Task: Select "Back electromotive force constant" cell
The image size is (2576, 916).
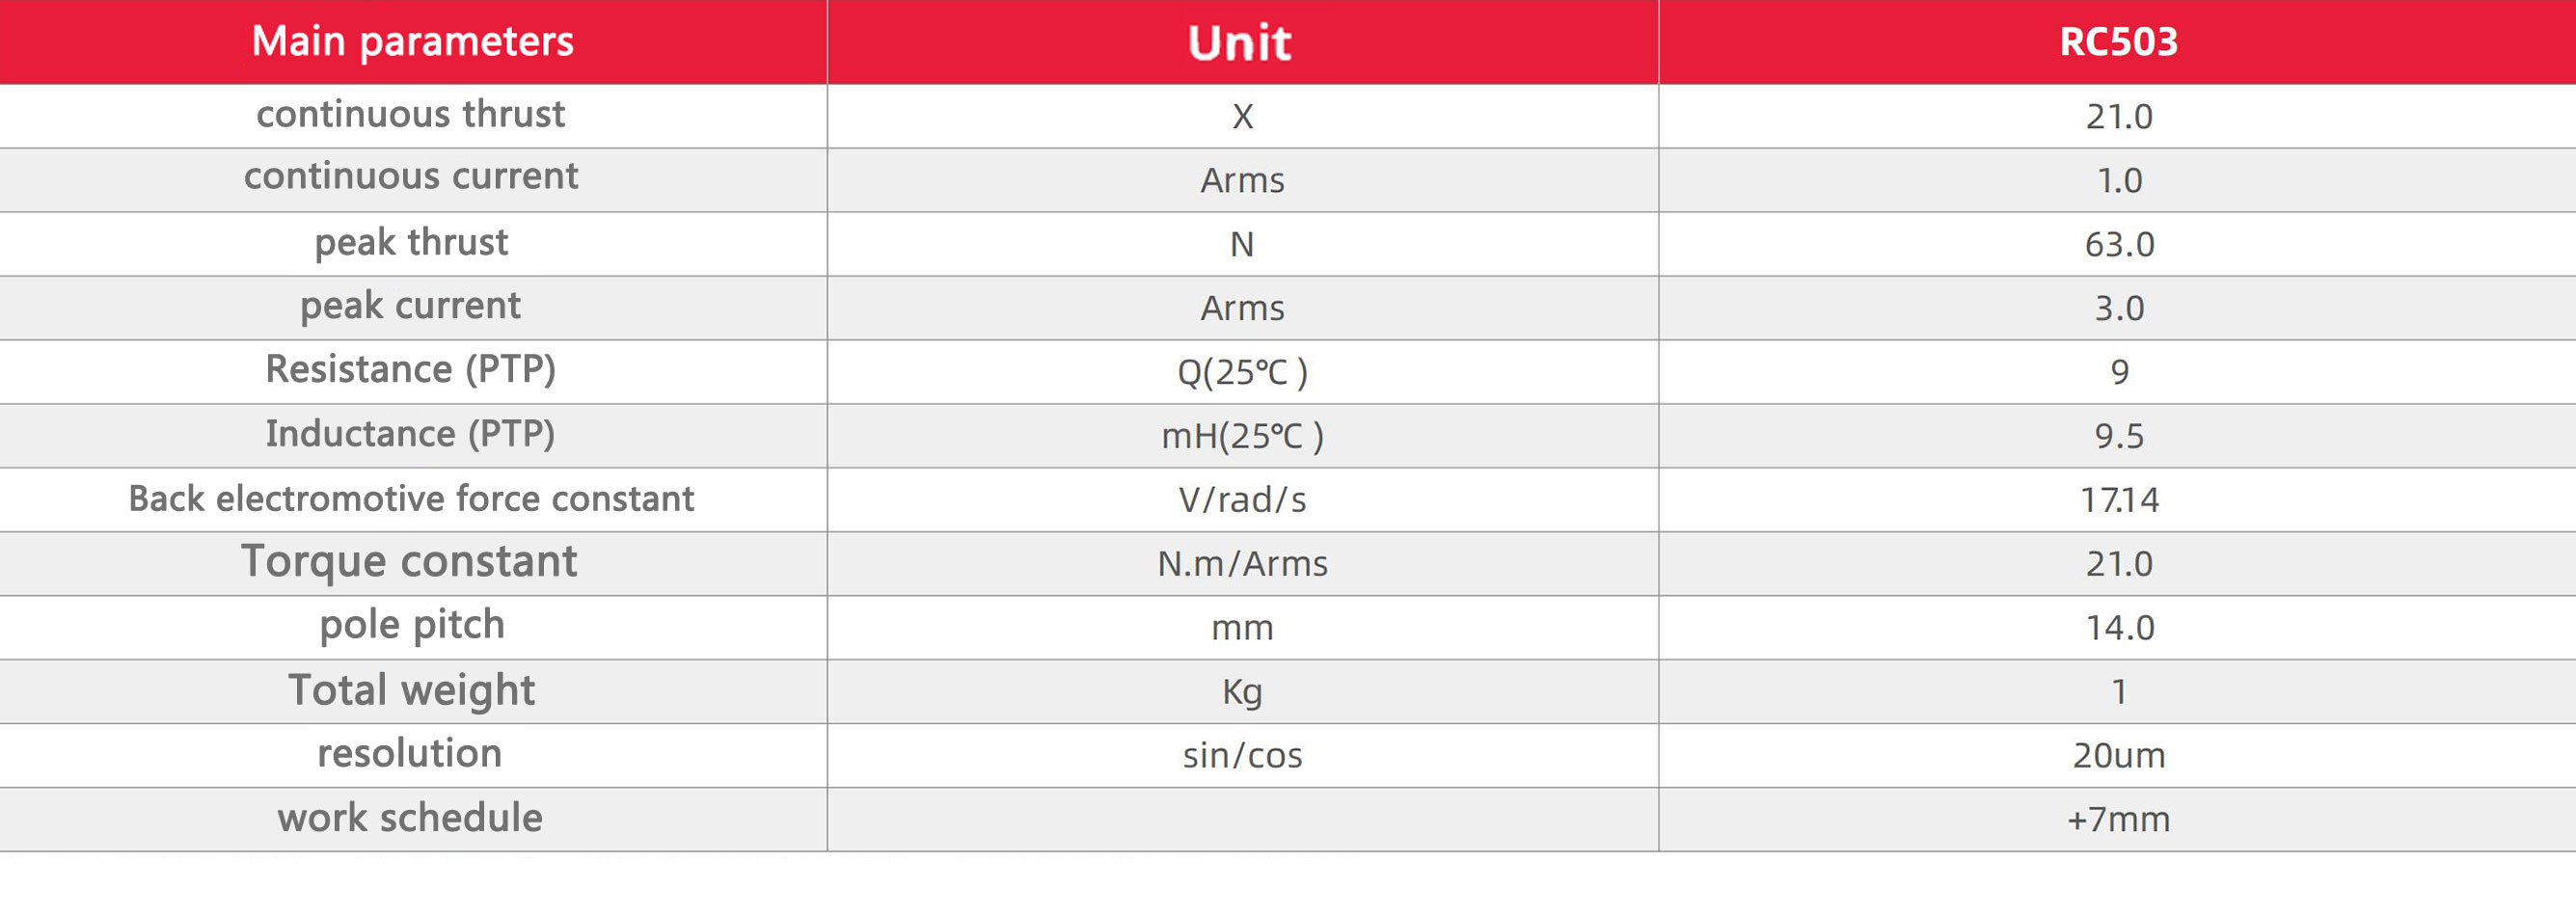Action: point(411,499)
